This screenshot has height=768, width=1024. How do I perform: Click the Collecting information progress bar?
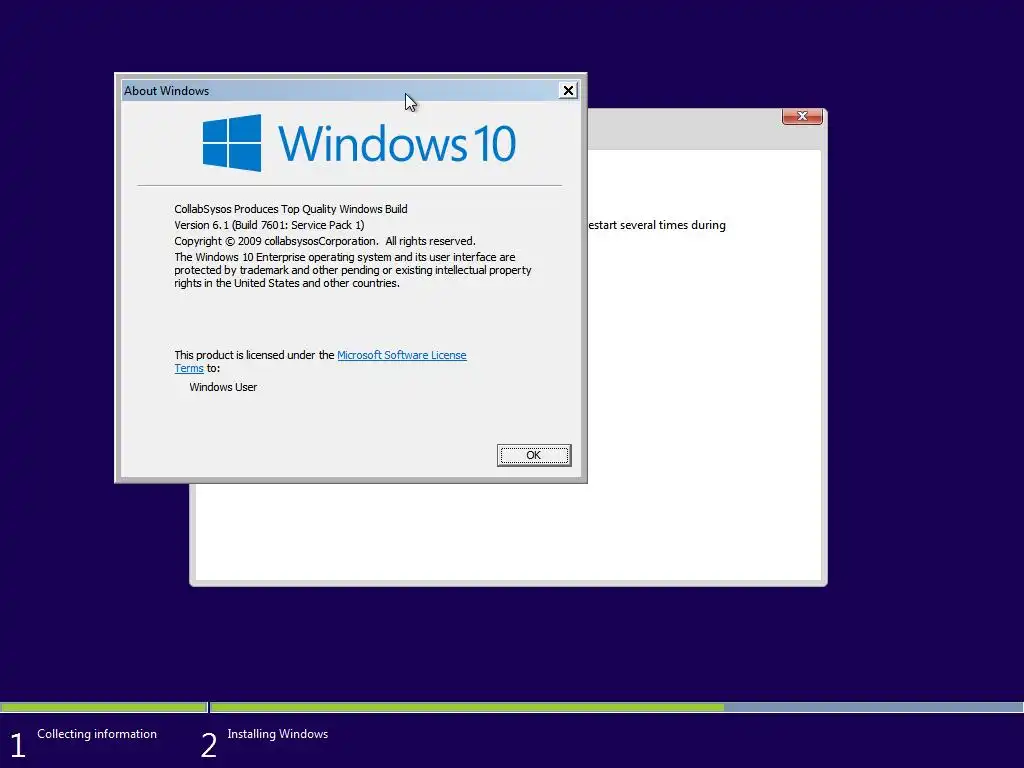103,707
